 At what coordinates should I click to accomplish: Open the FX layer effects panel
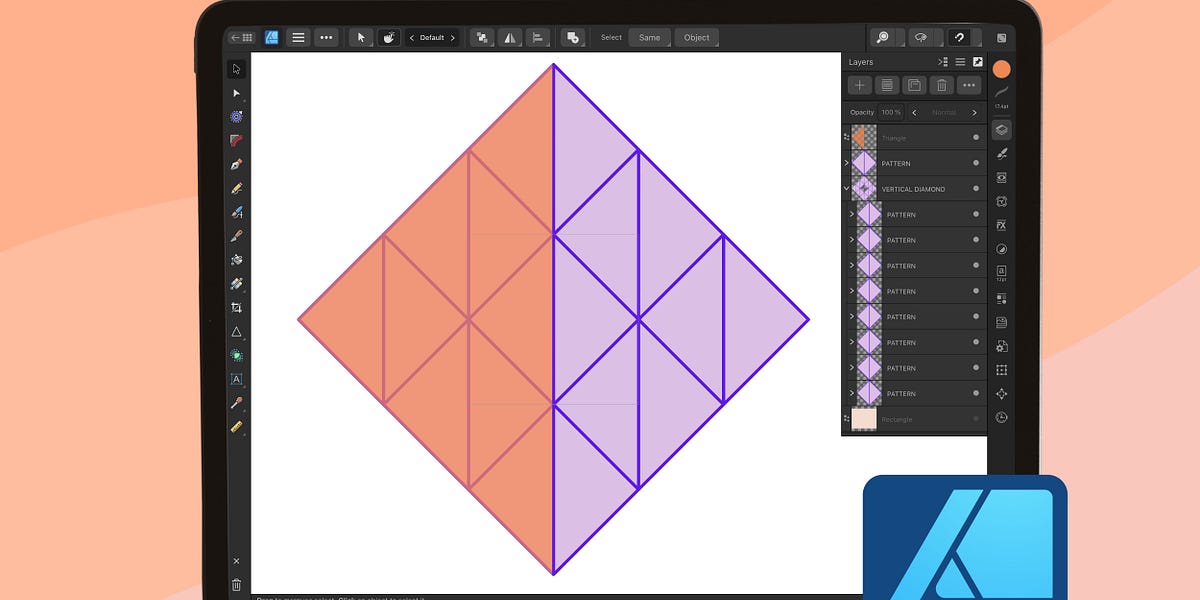[x=1001, y=225]
